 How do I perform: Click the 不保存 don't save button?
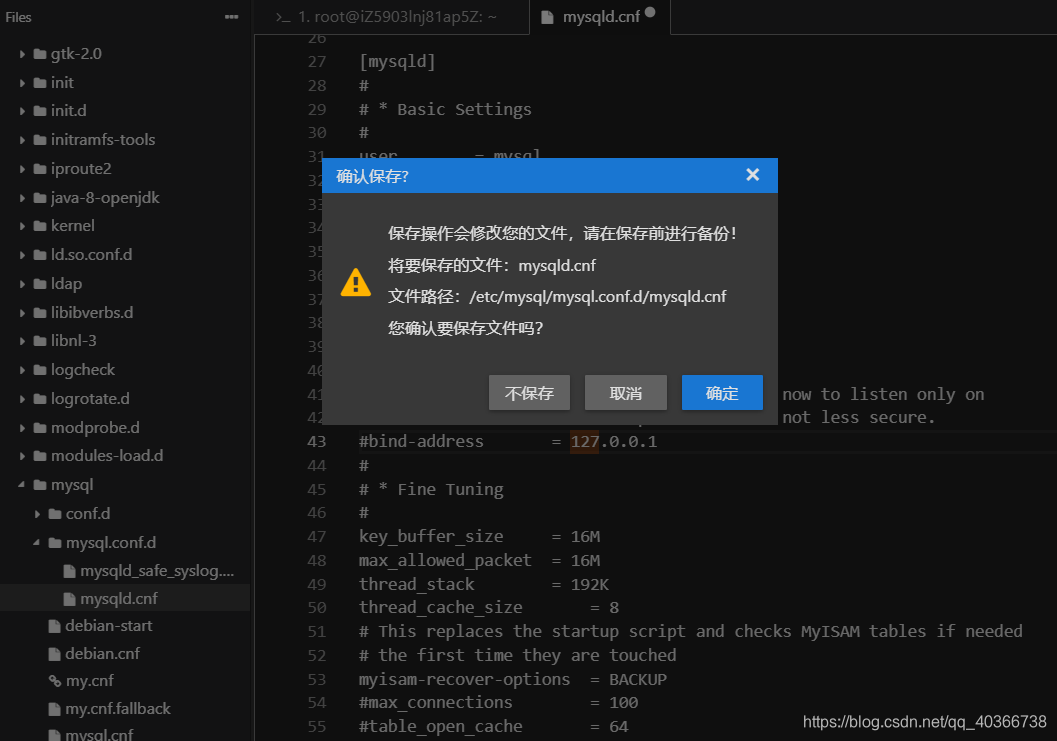[529, 392]
